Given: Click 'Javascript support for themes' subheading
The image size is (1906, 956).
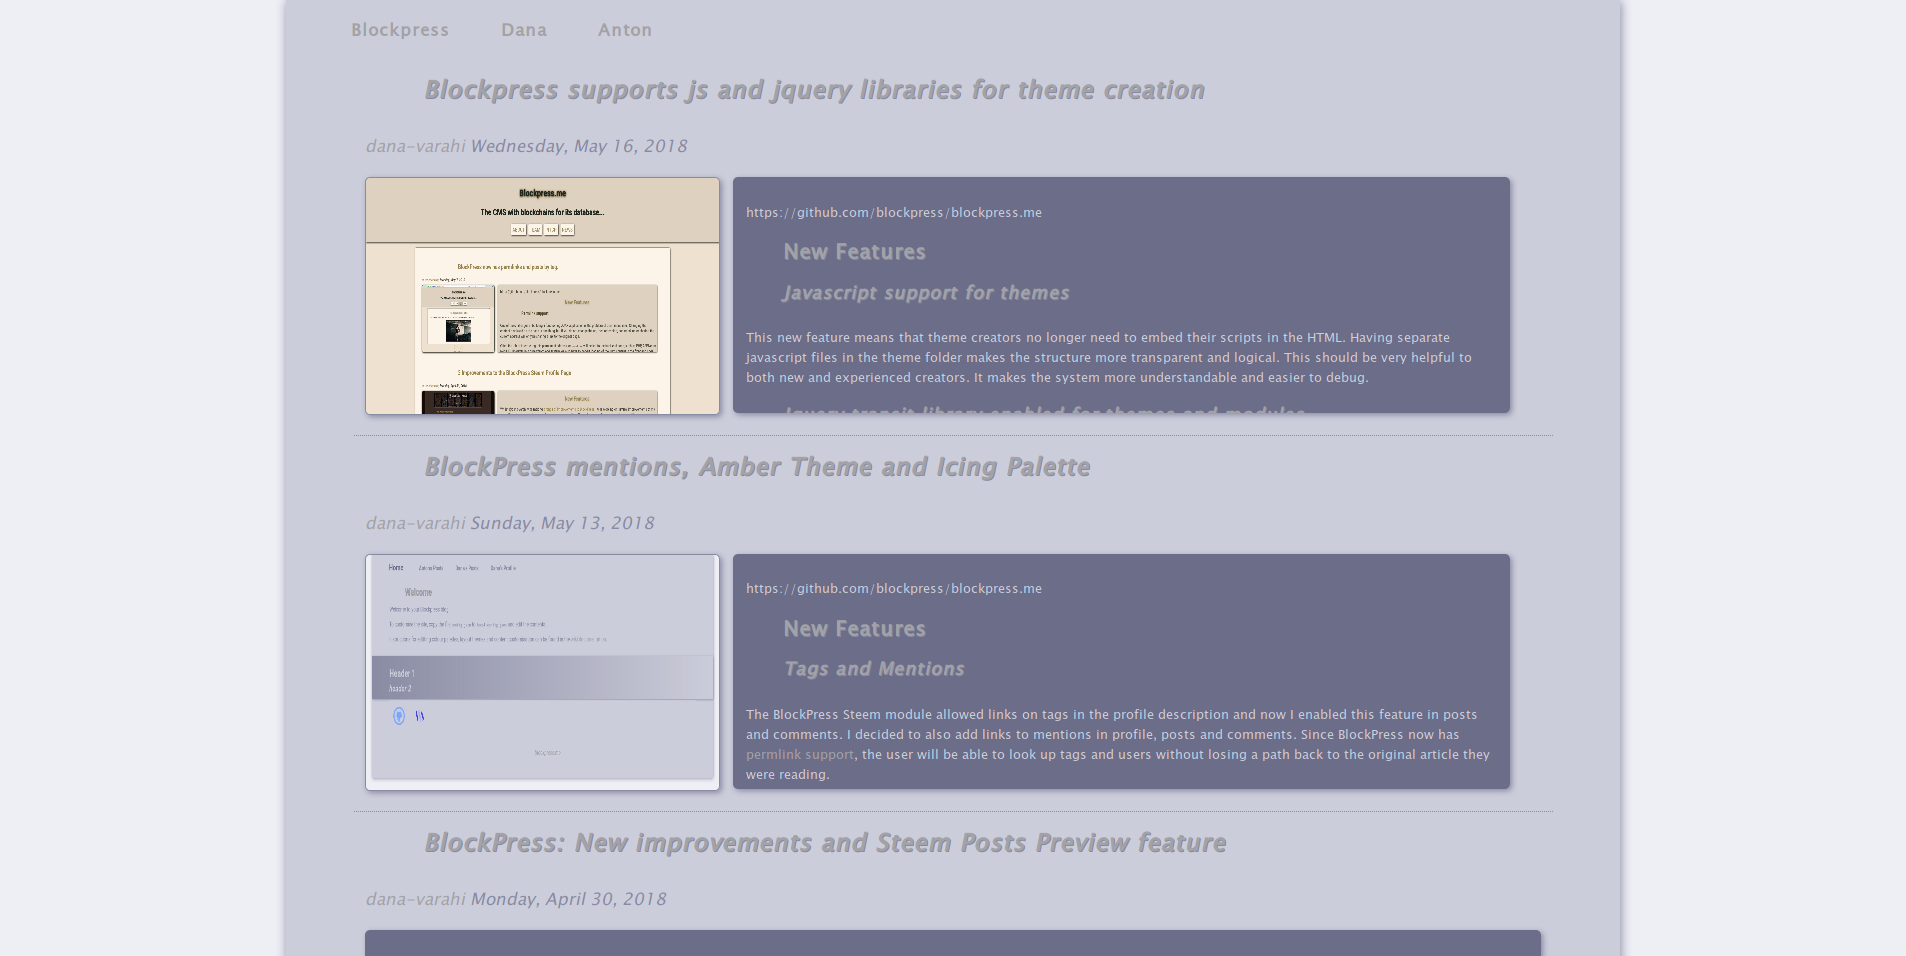Looking at the screenshot, I should pyautogui.click(x=926, y=293).
